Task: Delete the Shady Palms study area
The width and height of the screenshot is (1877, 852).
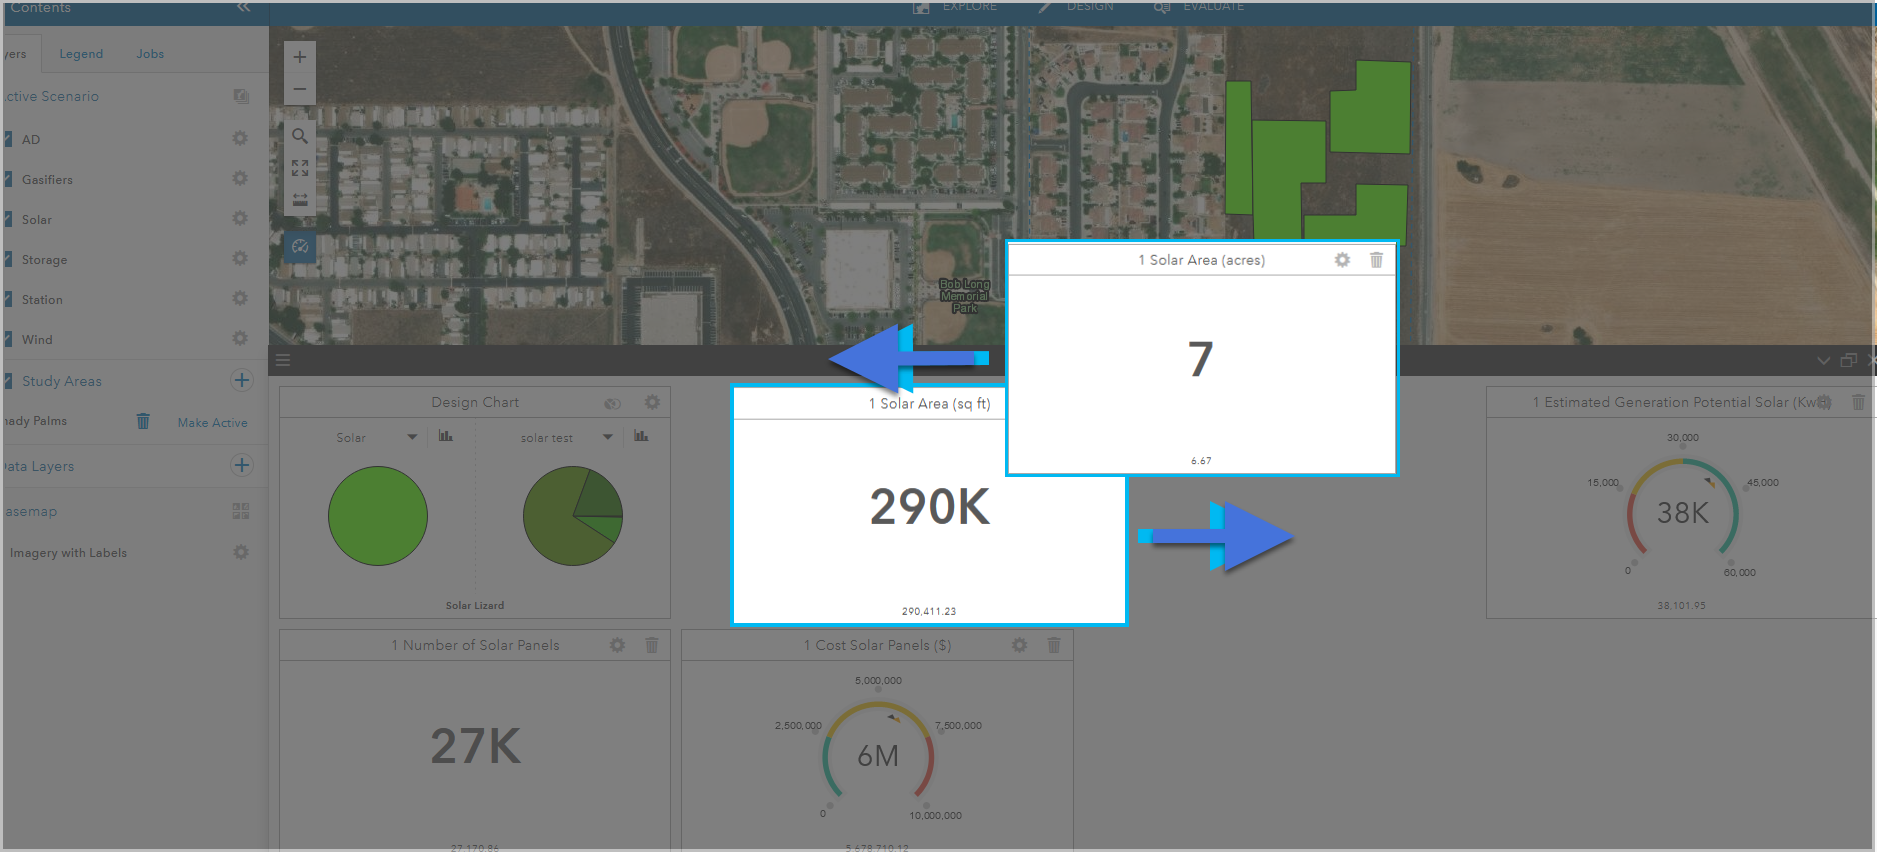Action: 143,421
